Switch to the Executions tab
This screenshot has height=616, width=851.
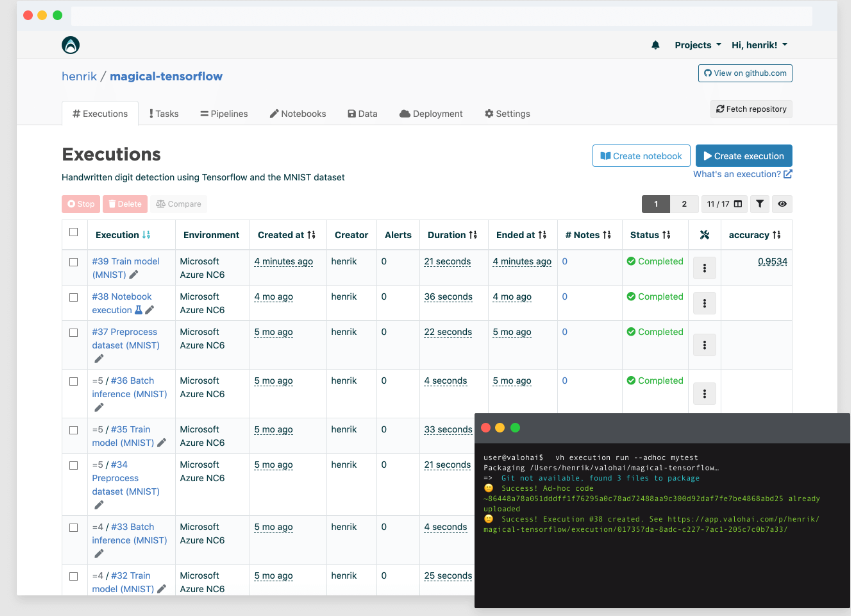coord(100,113)
